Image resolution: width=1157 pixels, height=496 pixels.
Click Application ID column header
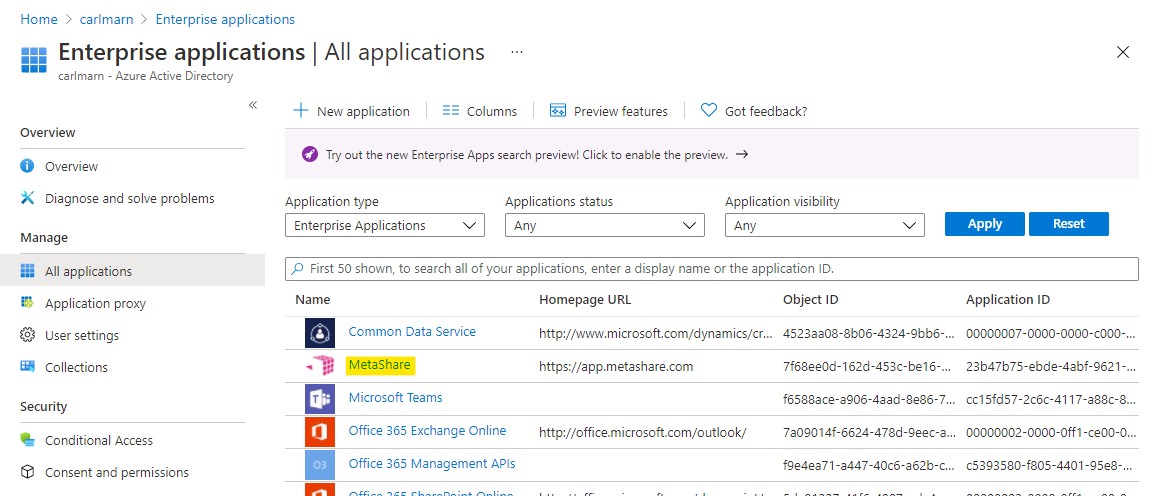coord(1008,300)
